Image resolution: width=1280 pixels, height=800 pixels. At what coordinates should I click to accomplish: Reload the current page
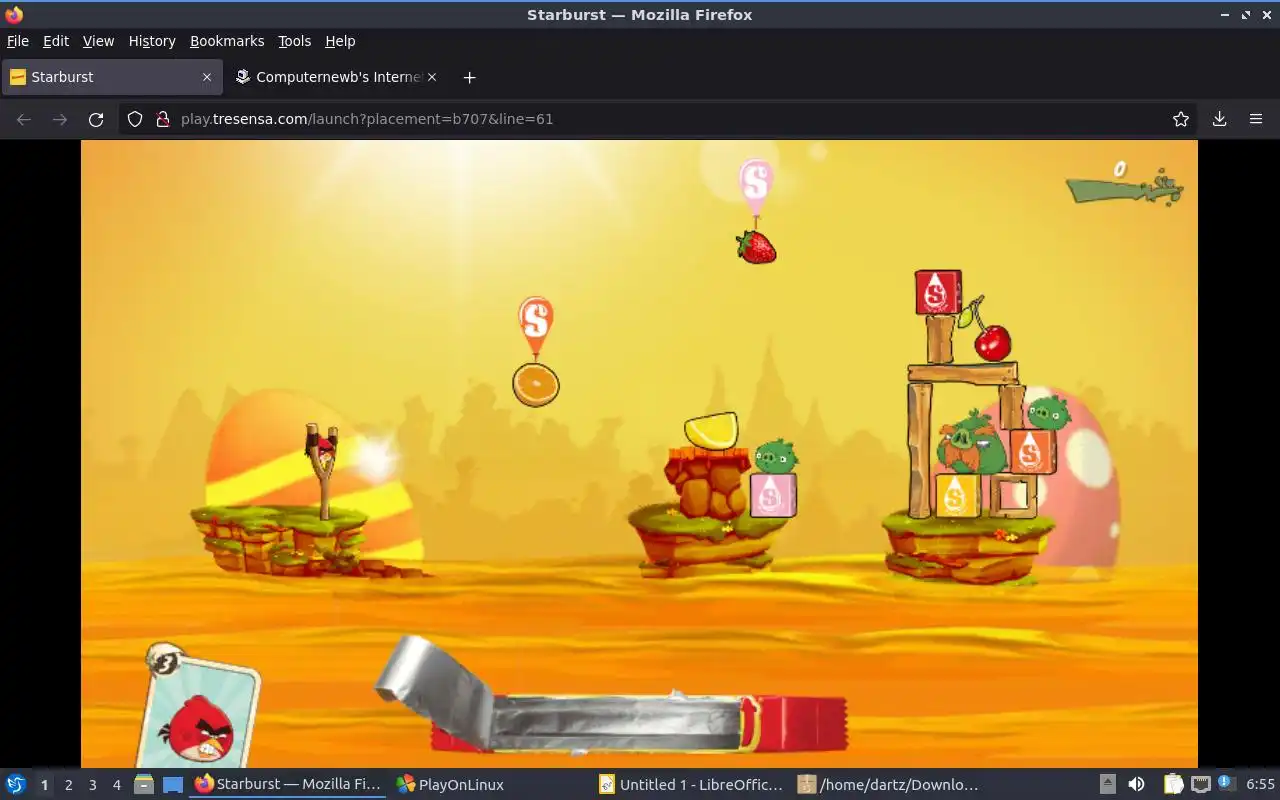tap(96, 119)
